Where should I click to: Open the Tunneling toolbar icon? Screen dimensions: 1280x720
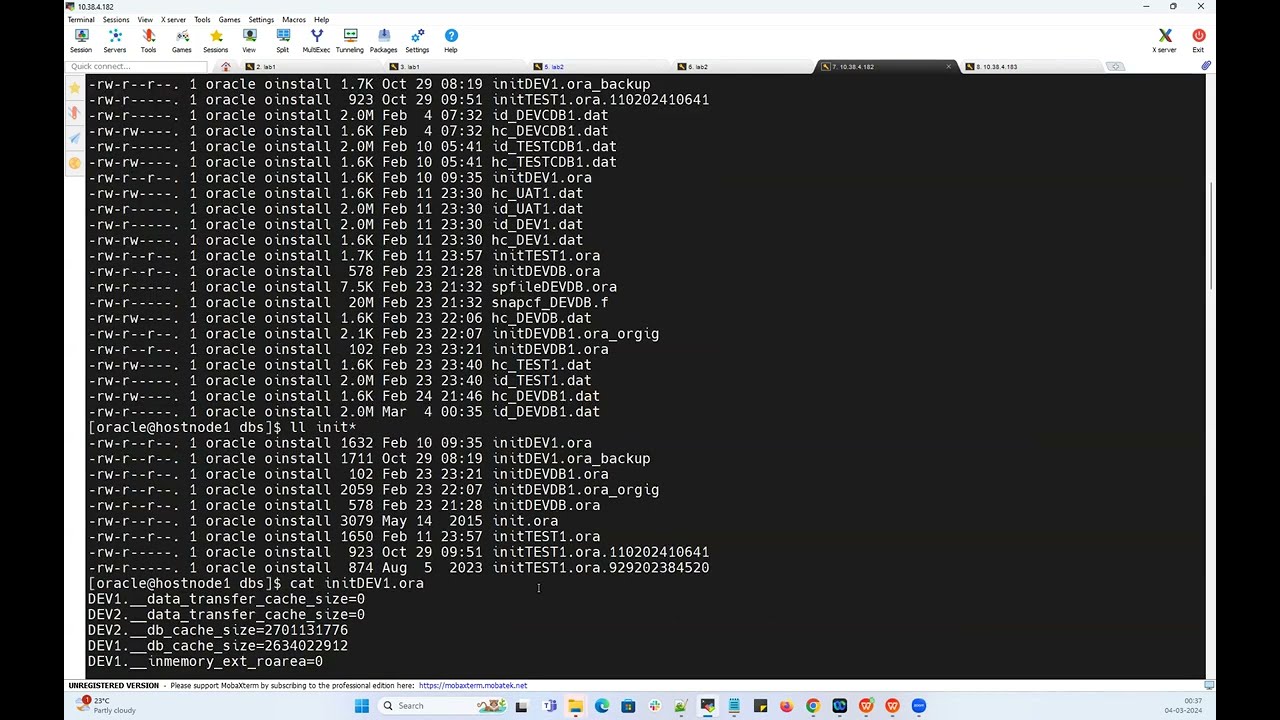click(350, 40)
